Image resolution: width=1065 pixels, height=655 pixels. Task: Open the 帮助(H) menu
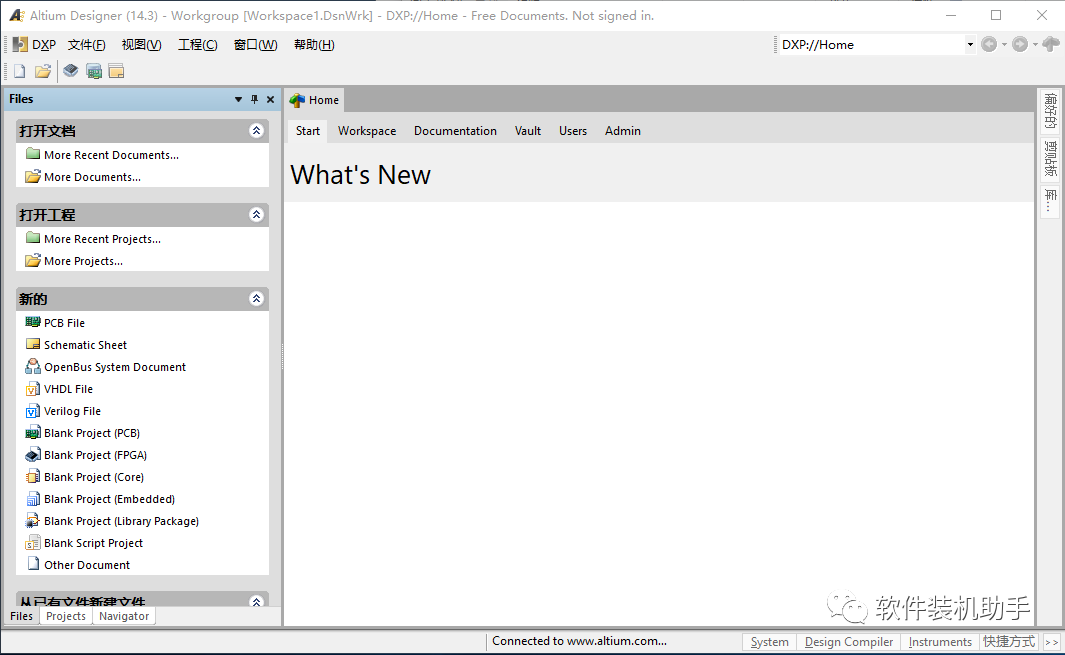click(314, 45)
